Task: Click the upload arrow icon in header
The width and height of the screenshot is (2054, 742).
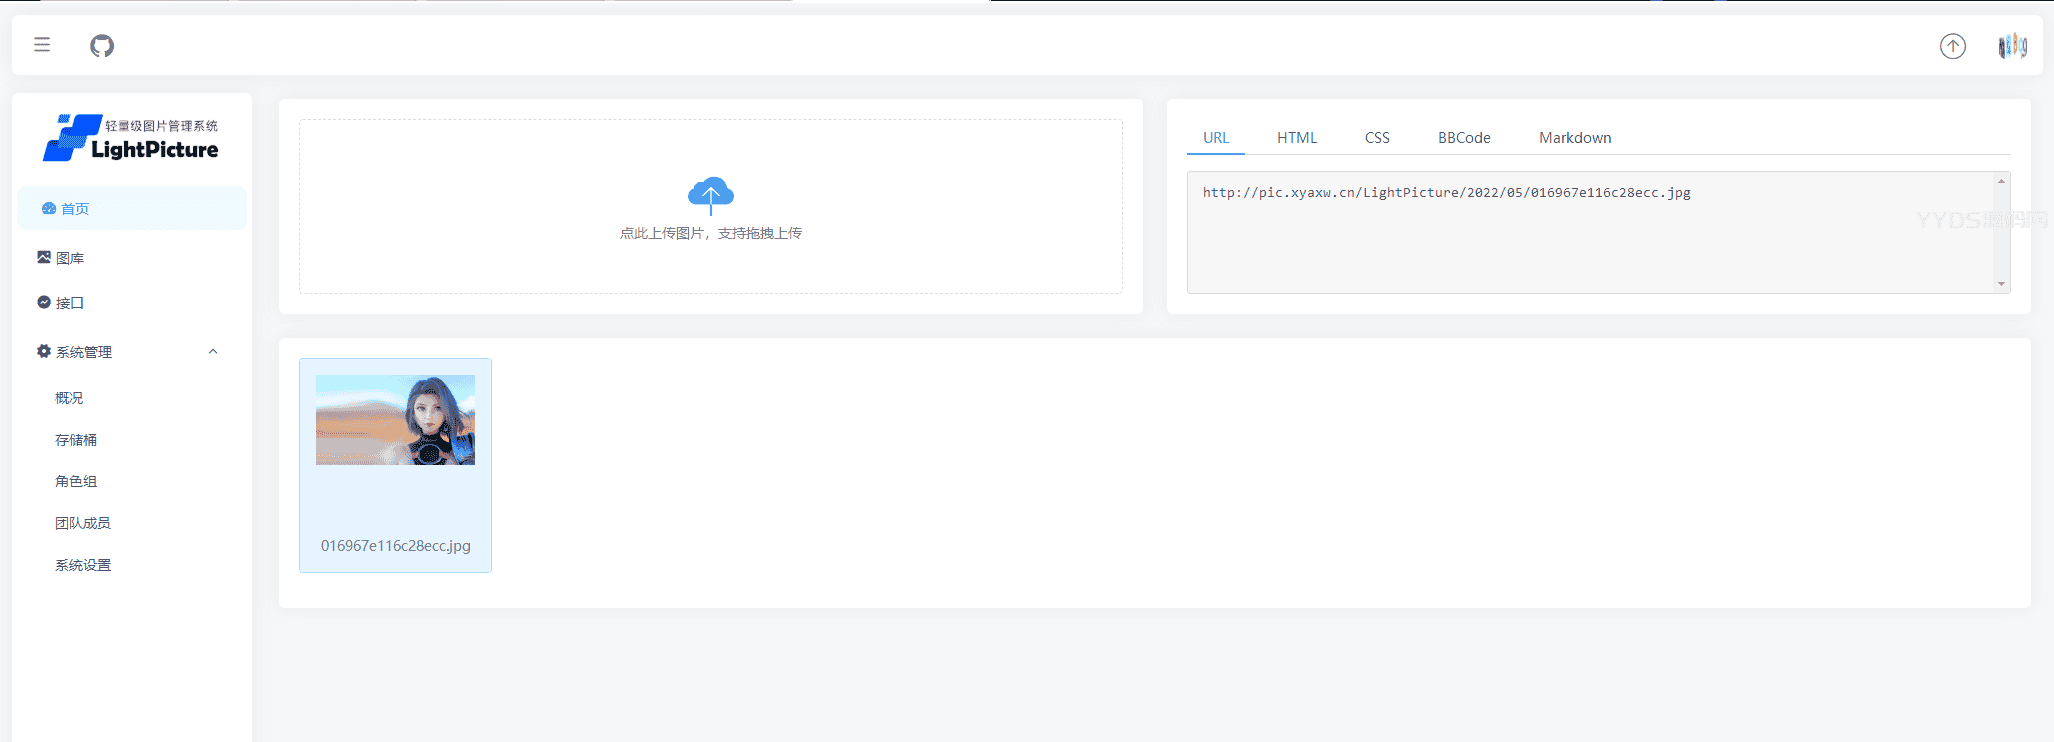Action: [x=1952, y=46]
